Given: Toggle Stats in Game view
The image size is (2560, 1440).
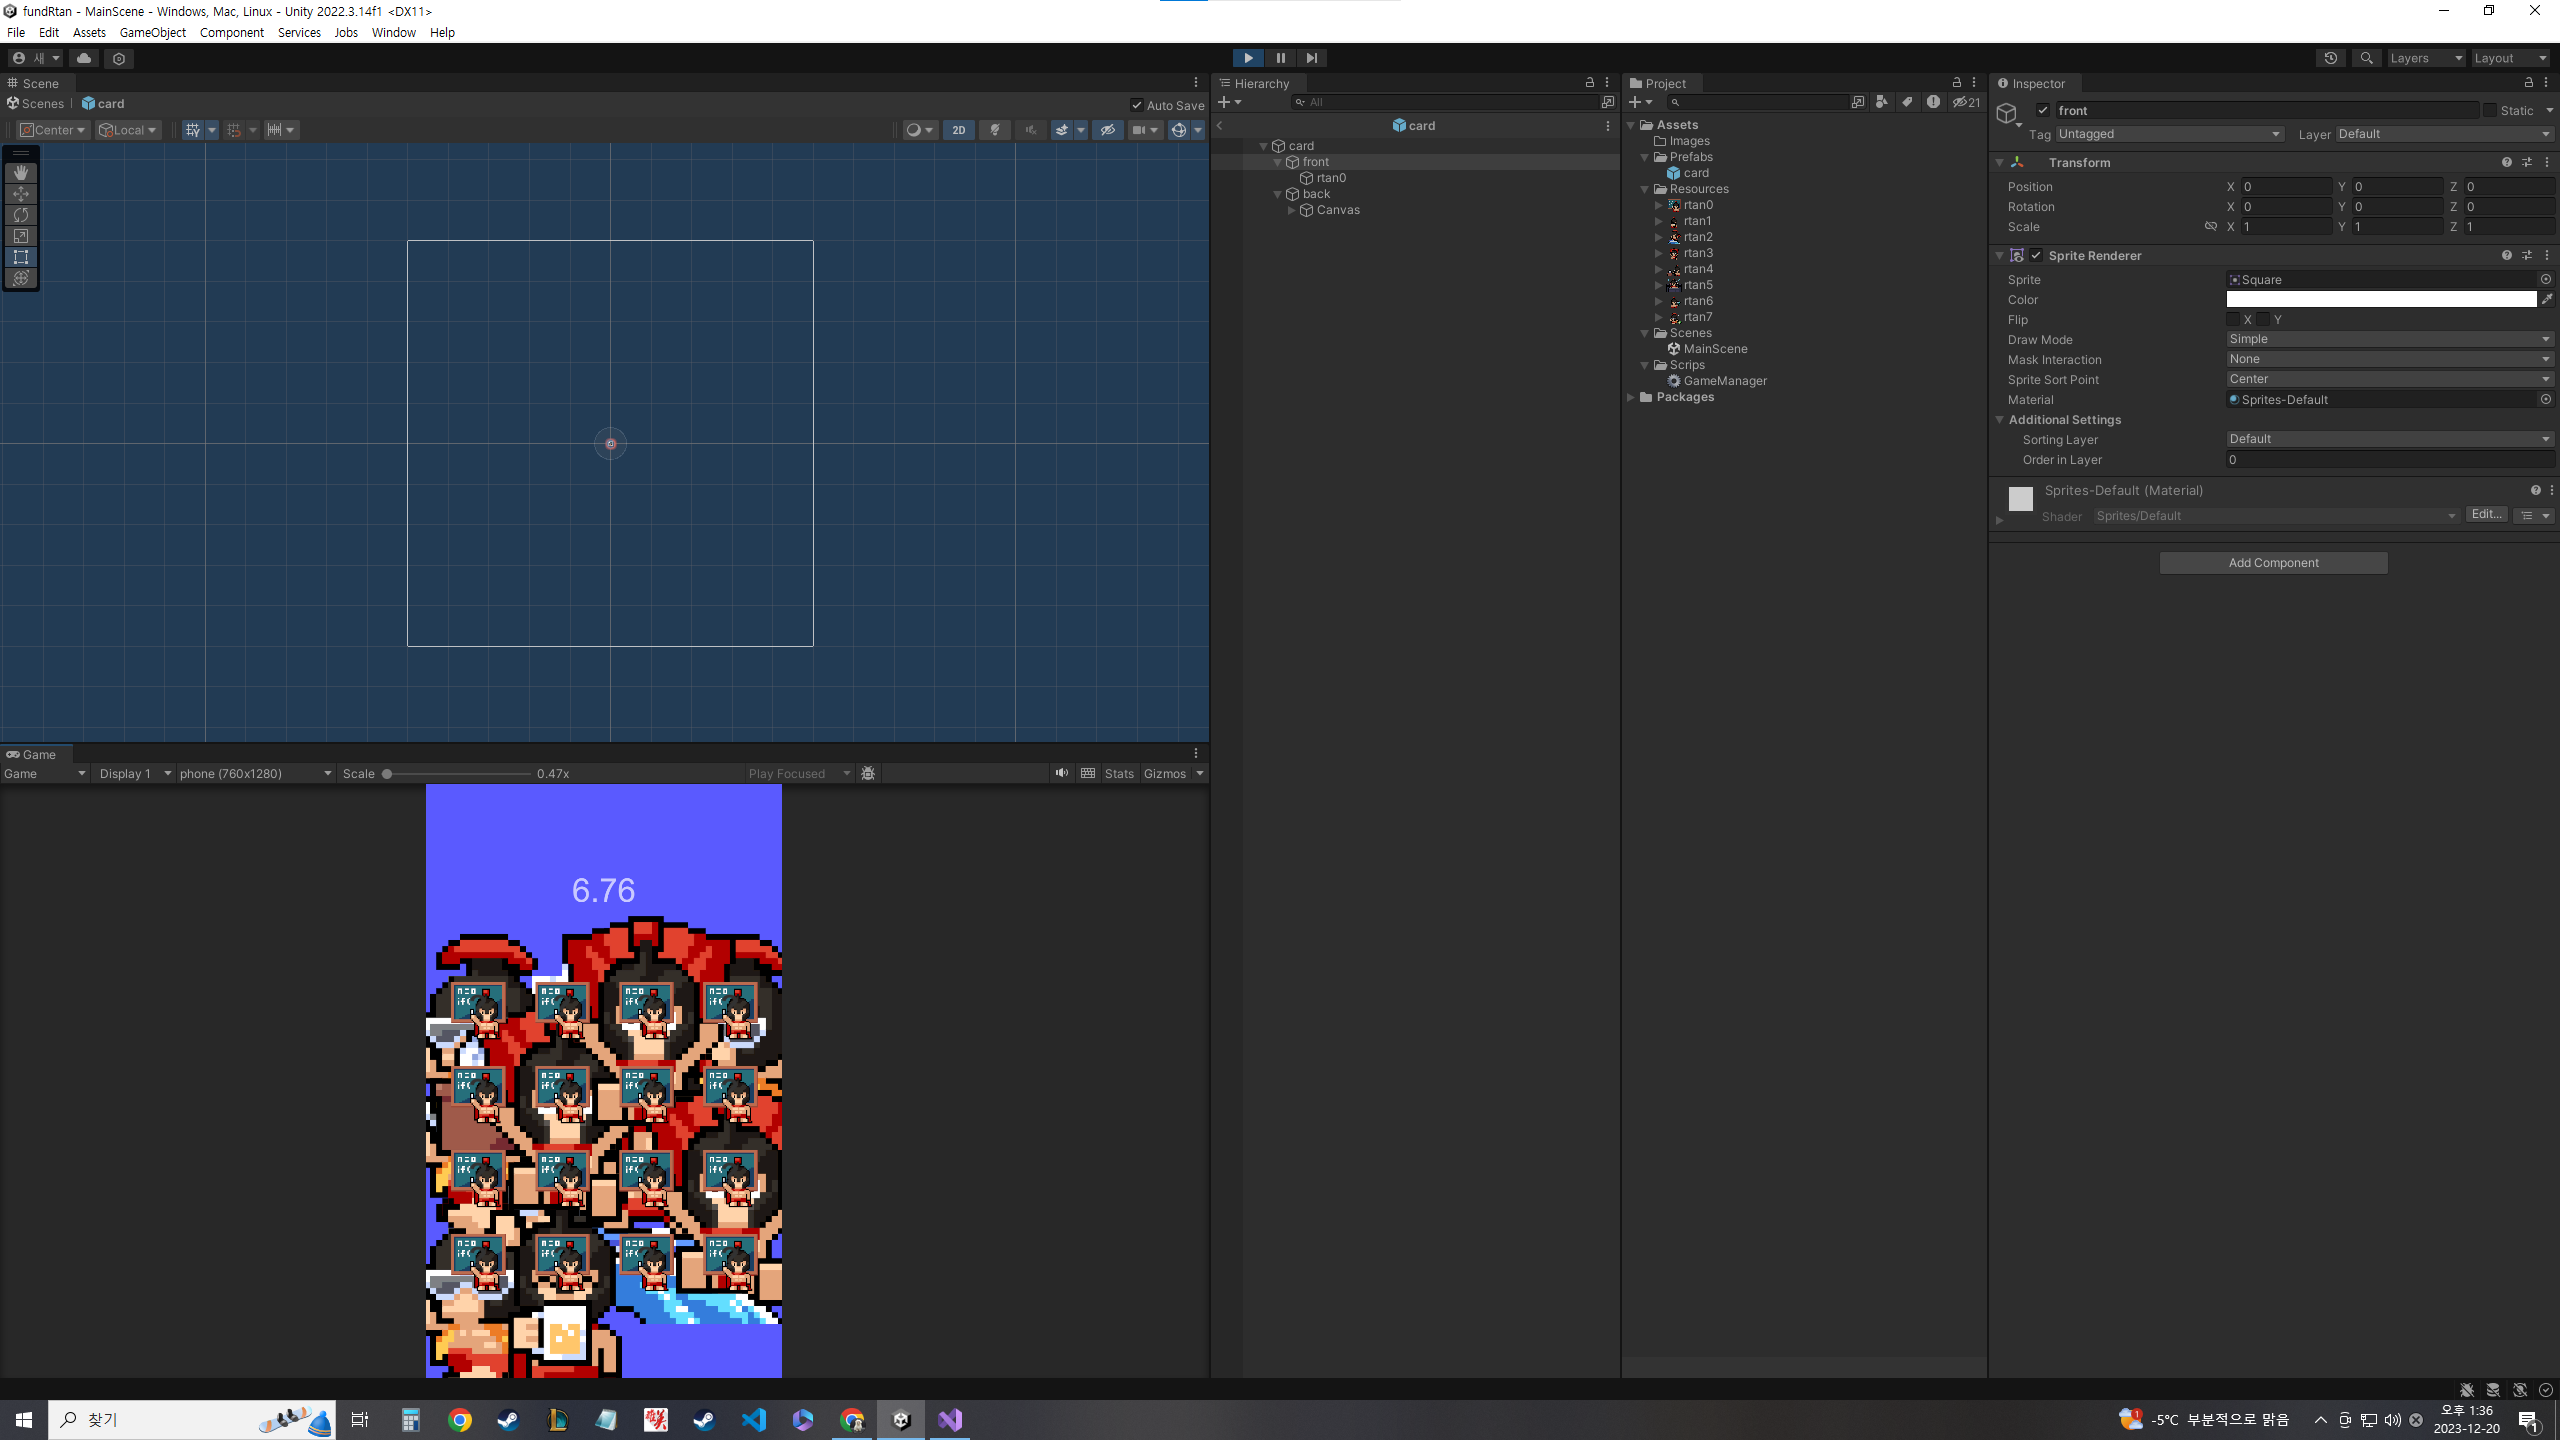Looking at the screenshot, I should 1119,773.
